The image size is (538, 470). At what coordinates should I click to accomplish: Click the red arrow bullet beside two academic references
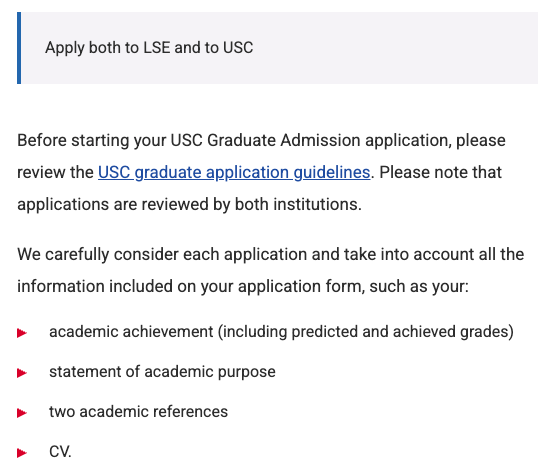tap(22, 413)
